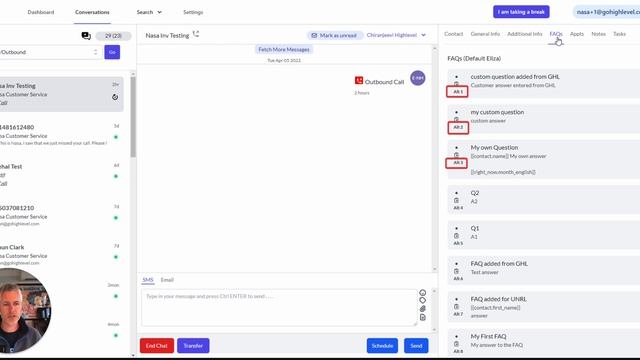The image size is (640, 360).
Task: Expand the Chiranjeevi Highlevel assignee dropdown
Action: (396, 35)
